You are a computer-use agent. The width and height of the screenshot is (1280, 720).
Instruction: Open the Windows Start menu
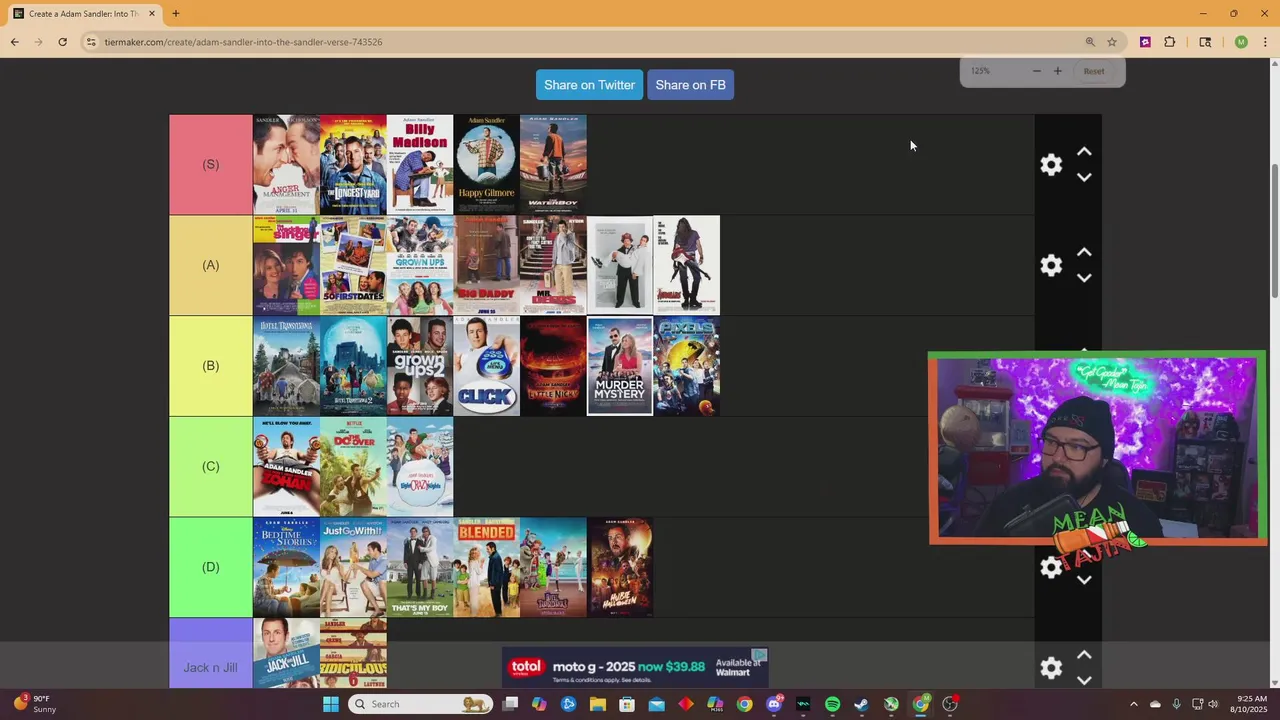coord(331,704)
